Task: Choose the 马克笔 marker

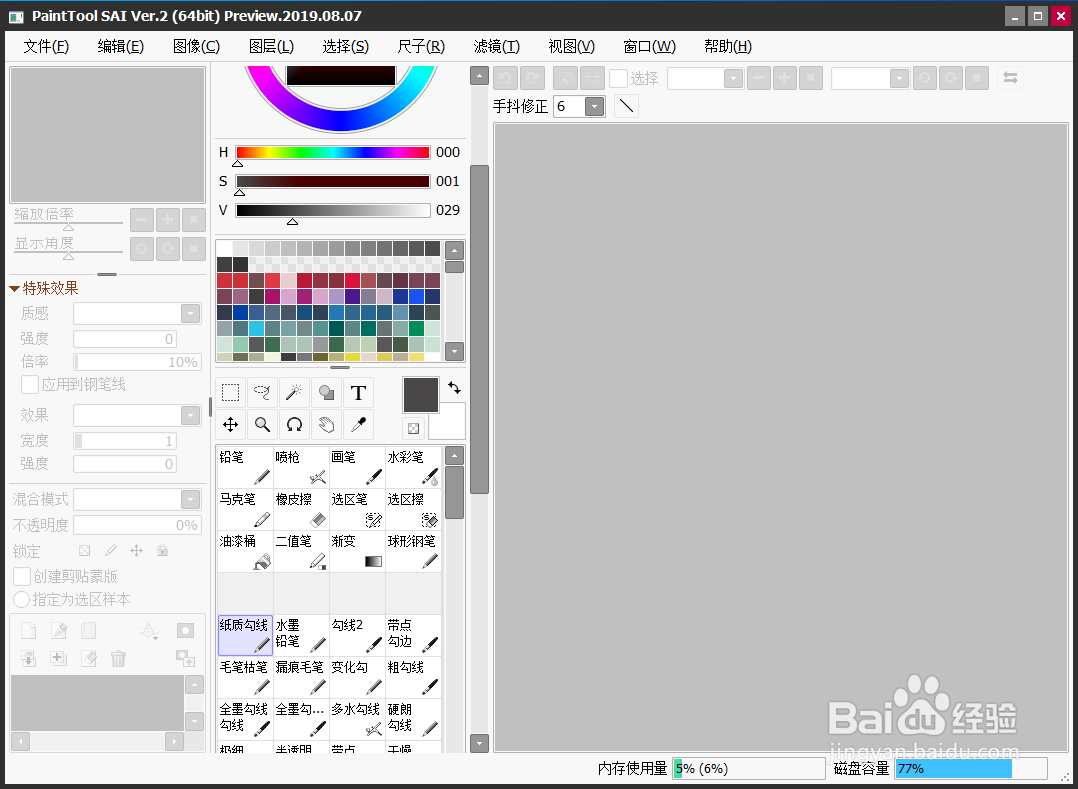Action: pos(245,509)
